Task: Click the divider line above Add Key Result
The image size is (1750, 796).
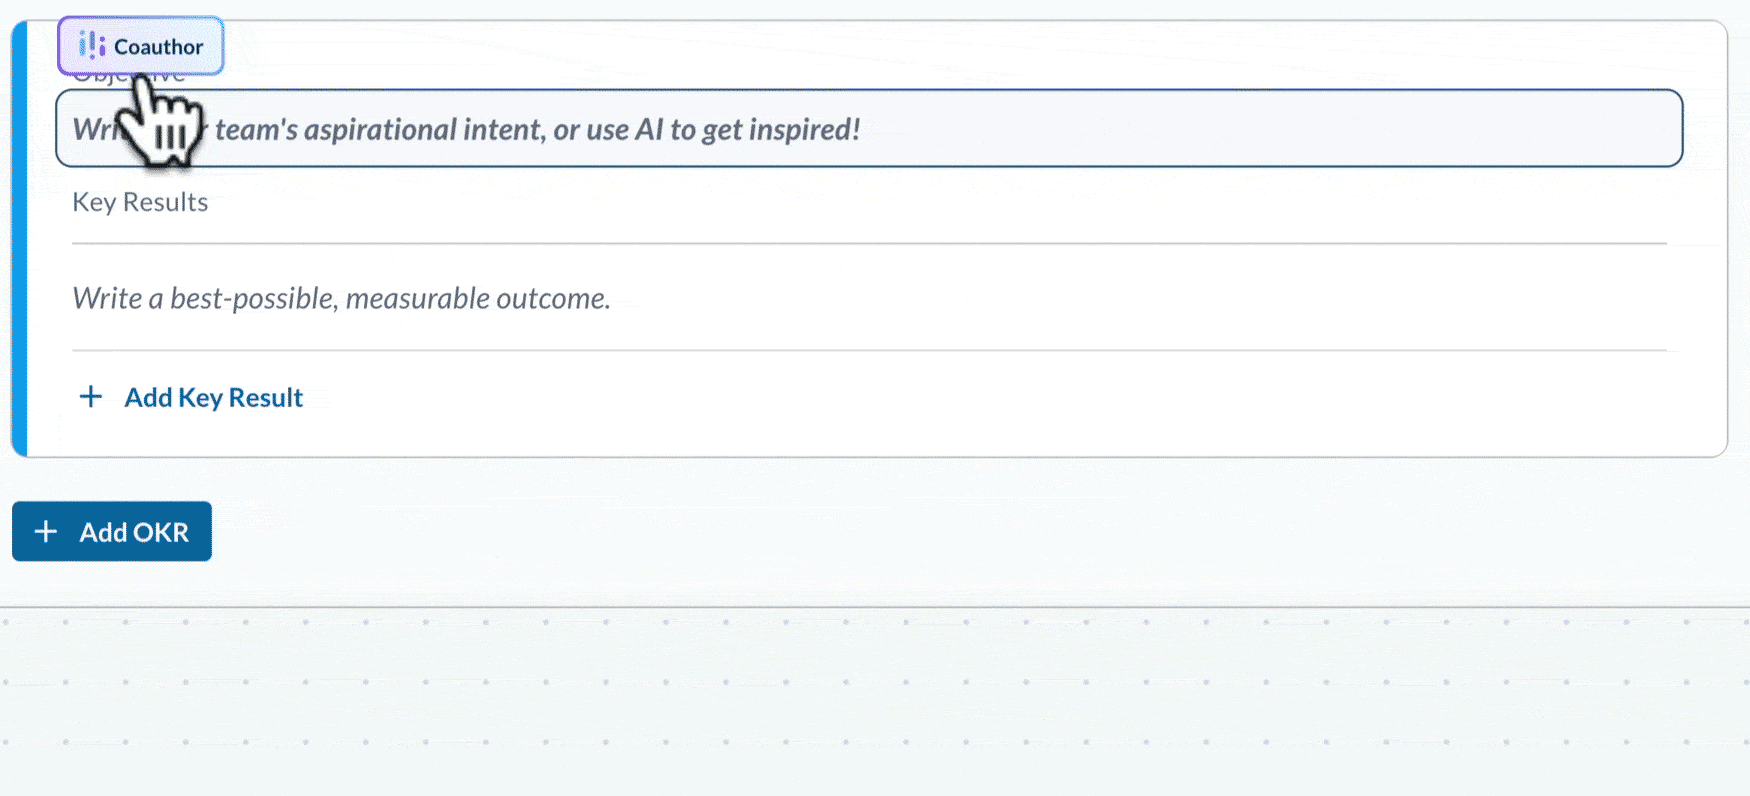Action: (x=869, y=350)
